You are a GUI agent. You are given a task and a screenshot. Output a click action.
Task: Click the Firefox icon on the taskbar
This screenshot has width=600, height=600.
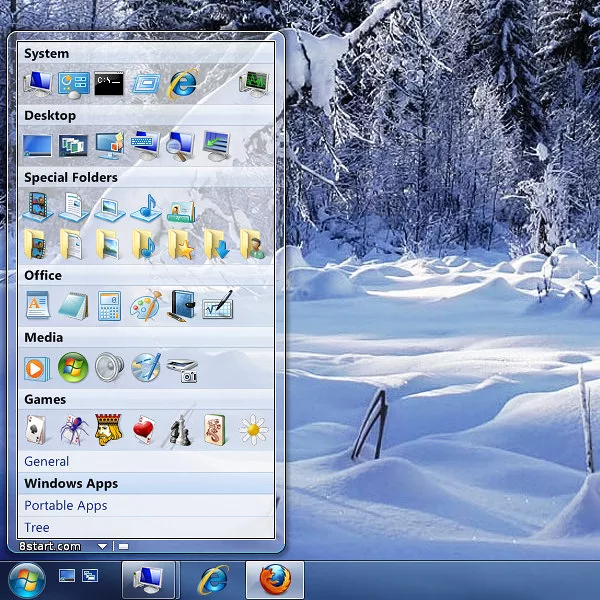click(274, 579)
